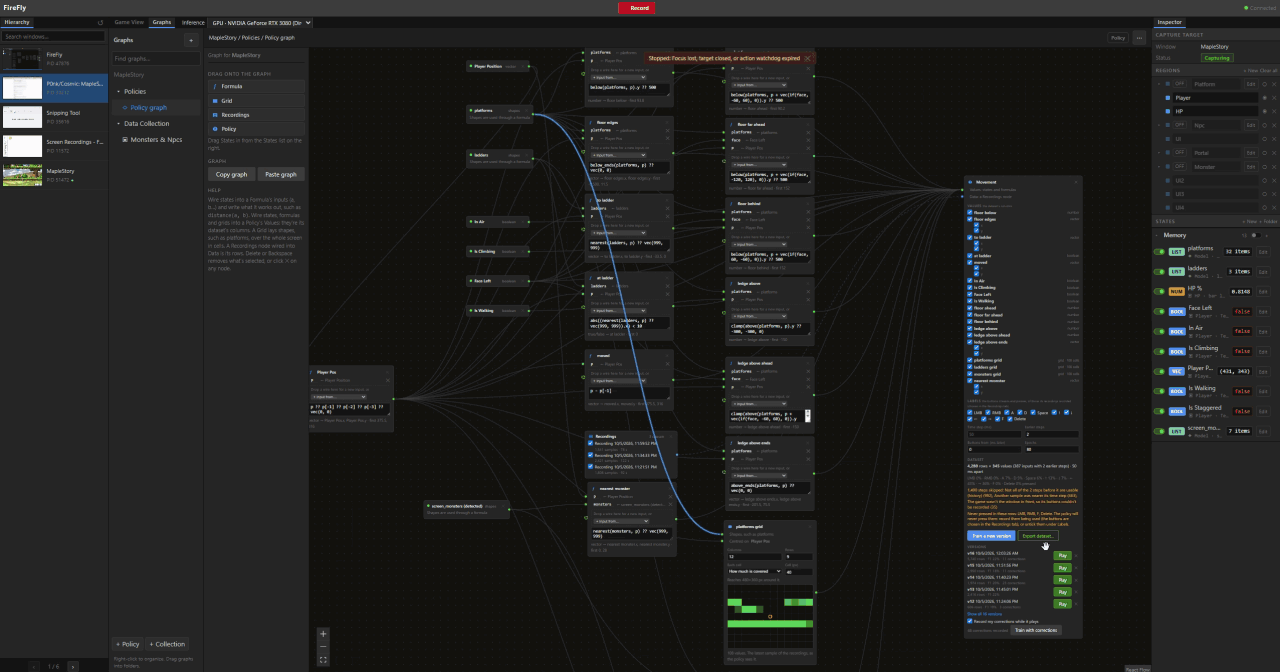Click Train a new version
The height and width of the screenshot is (672, 1280).
tap(991, 536)
